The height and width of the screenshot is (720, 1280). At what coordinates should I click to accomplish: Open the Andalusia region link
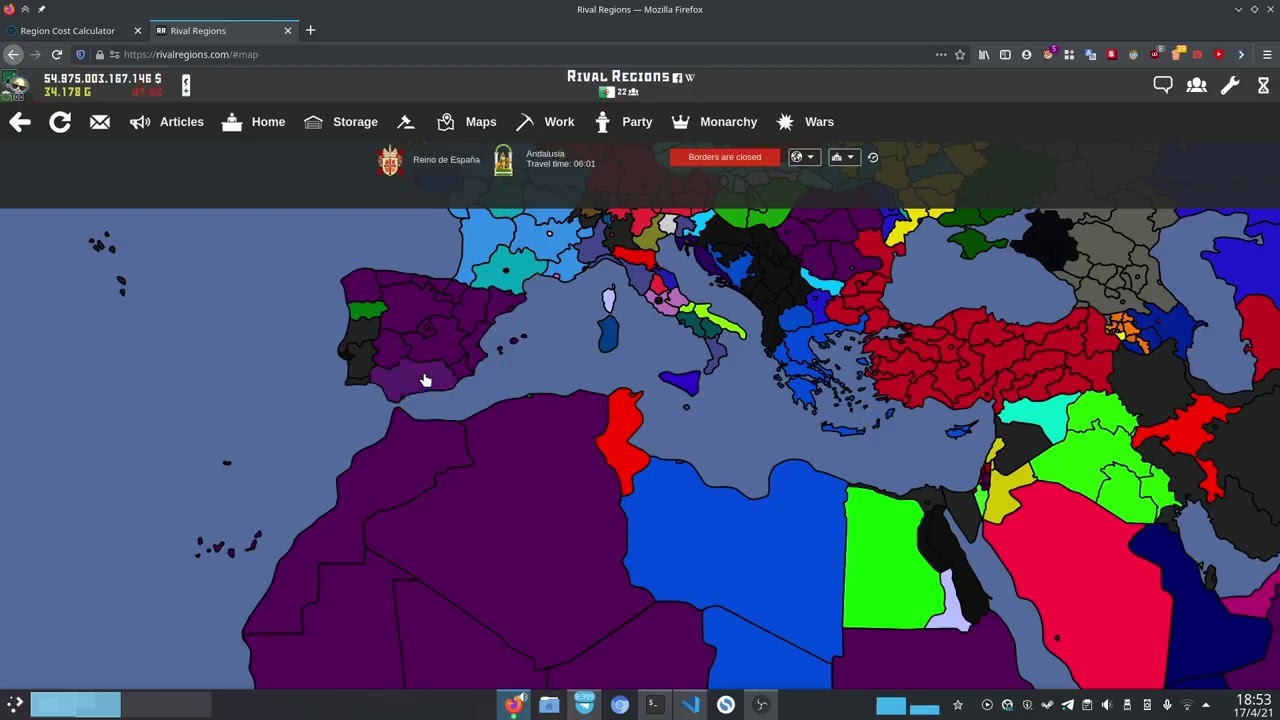coord(545,153)
